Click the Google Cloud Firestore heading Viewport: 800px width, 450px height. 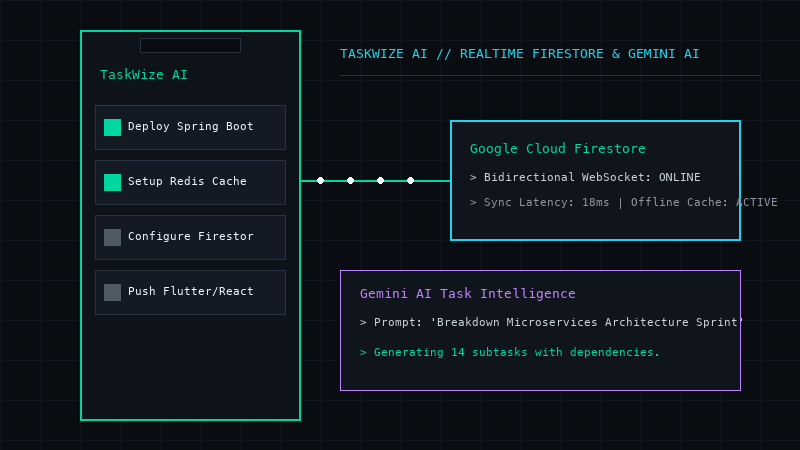(558, 149)
